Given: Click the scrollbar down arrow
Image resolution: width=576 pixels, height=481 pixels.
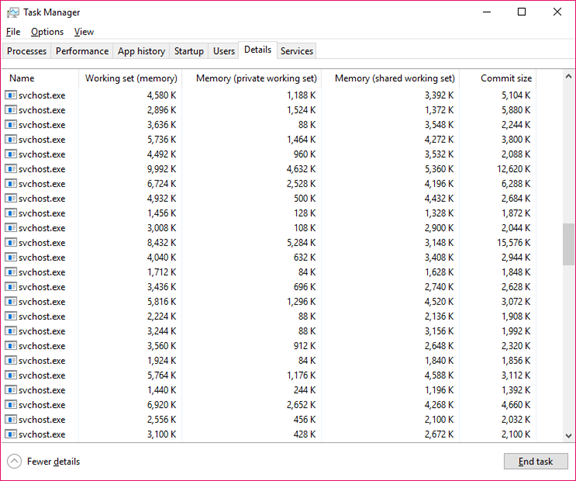Looking at the screenshot, I should (568, 436).
